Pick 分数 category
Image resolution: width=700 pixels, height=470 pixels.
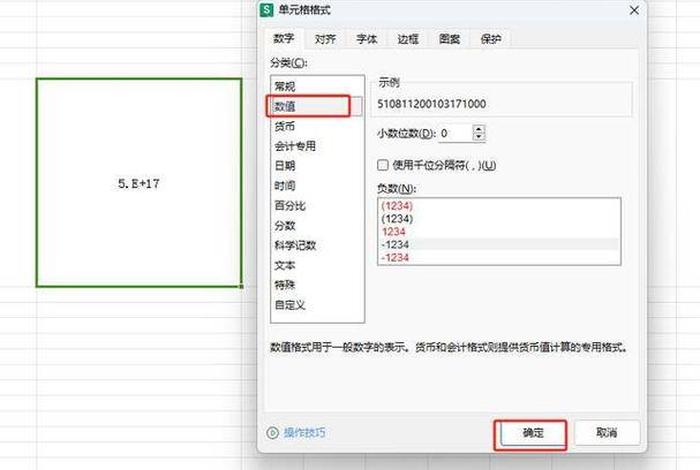[x=317, y=225]
